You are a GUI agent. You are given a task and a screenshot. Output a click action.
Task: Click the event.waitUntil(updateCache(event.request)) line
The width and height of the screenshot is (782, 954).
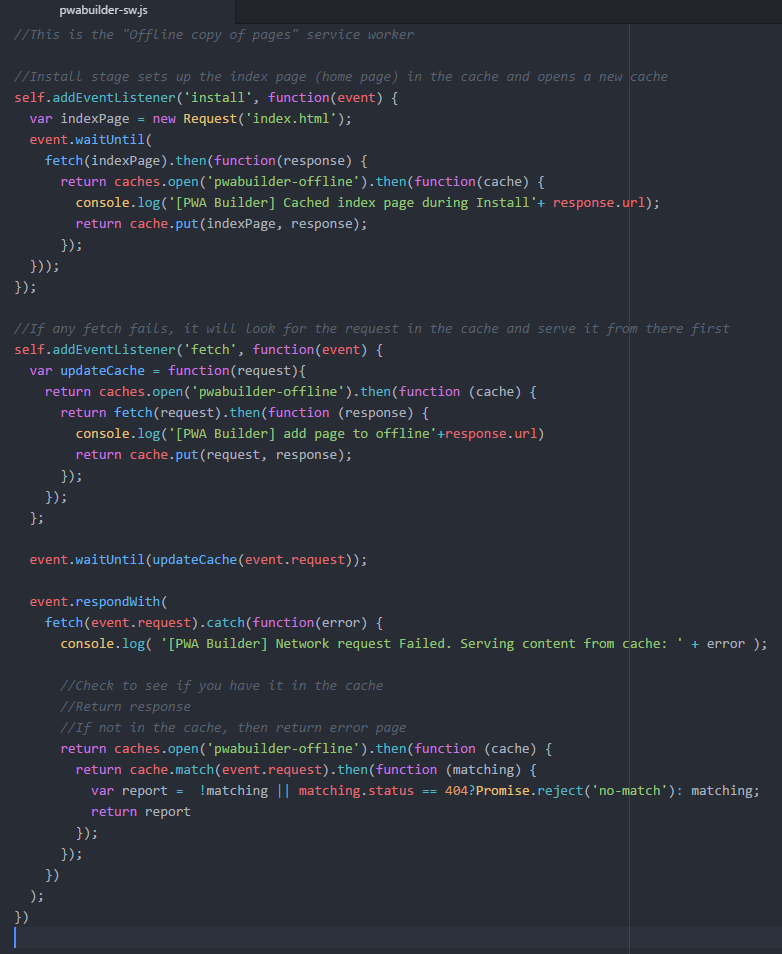point(198,560)
